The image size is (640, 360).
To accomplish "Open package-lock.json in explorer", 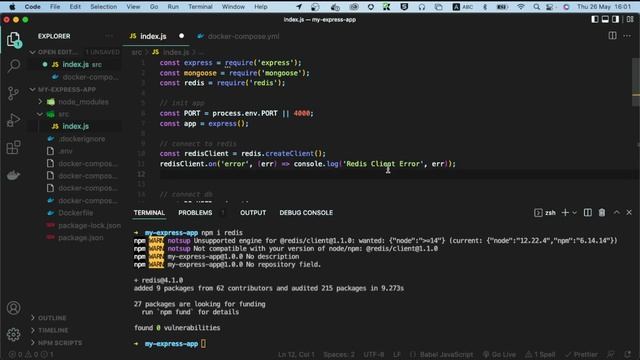I will click(89, 225).
